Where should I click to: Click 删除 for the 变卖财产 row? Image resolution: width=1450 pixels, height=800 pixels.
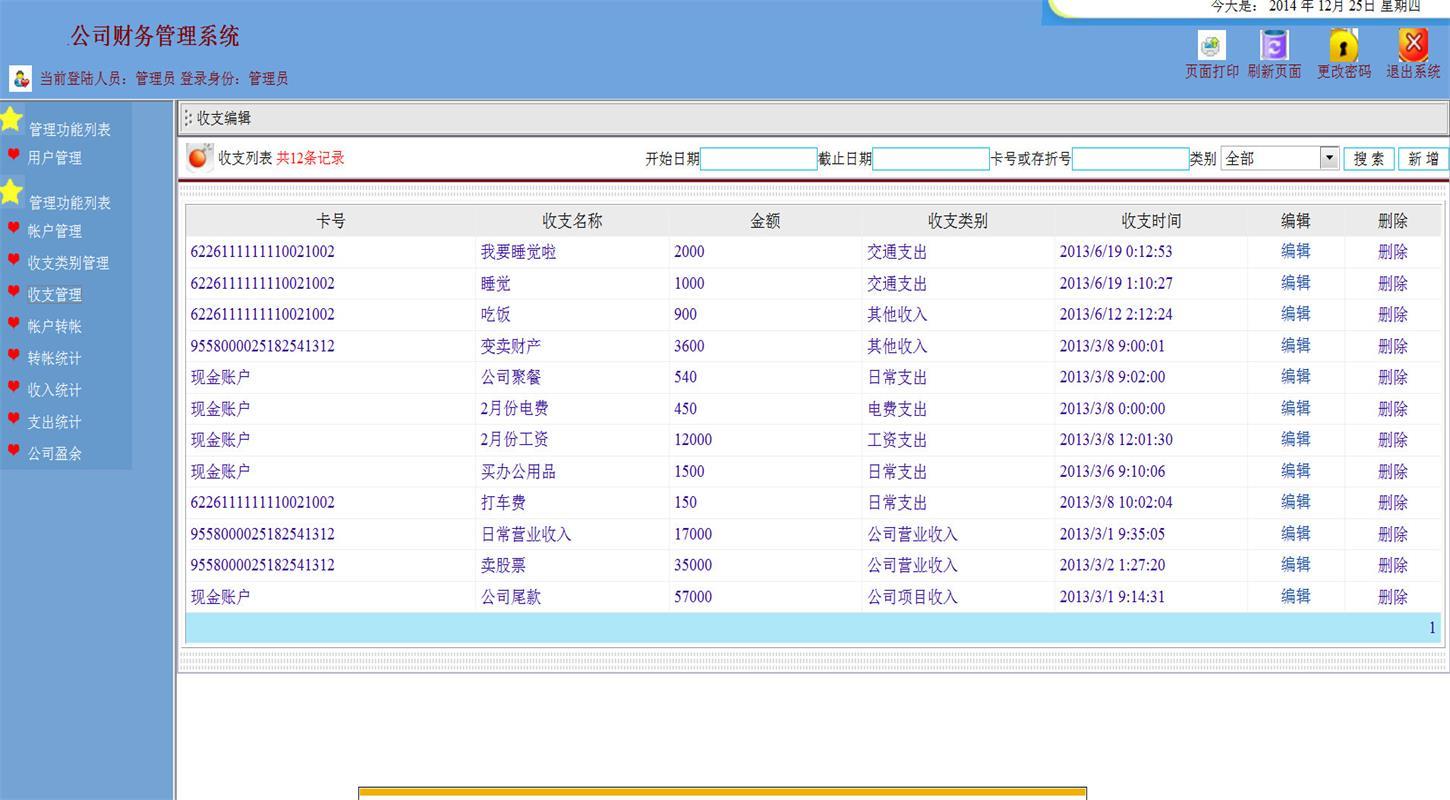pyautogui.click(x=1393, y=346)
